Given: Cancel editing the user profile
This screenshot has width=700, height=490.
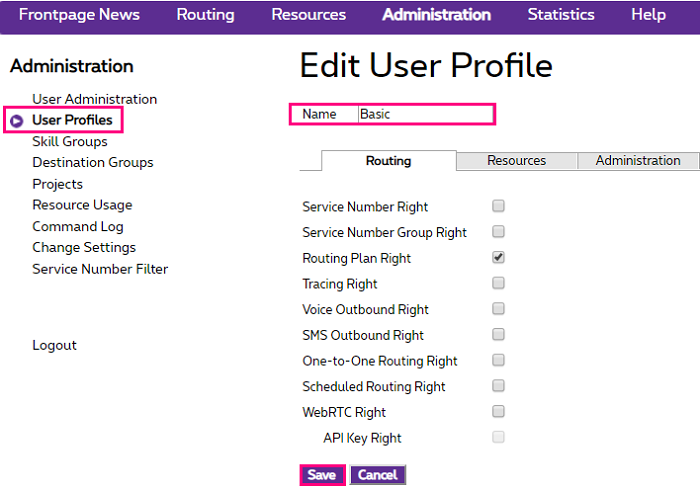Looking at the screenshot, I should pos(377,475).
